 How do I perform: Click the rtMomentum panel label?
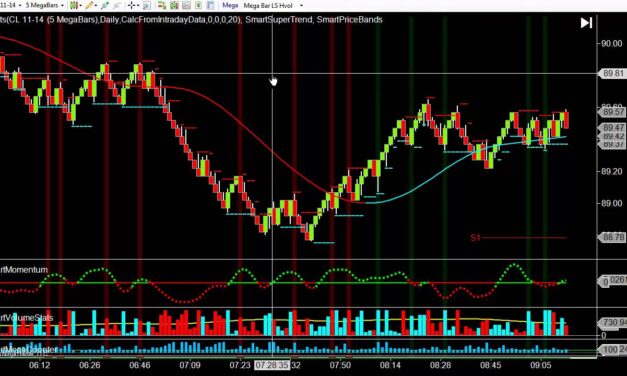point(24,270)
